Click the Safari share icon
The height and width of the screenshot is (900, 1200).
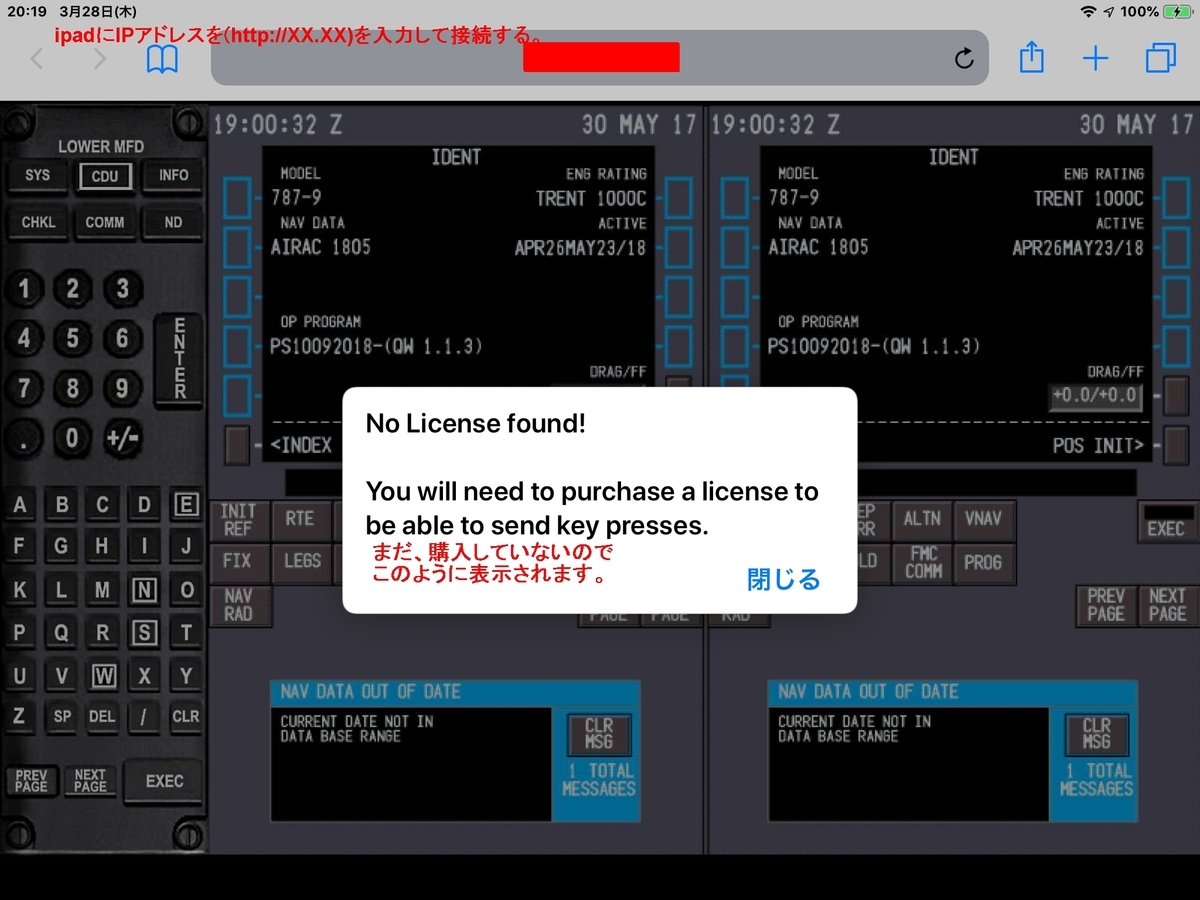coord(1031,59)
